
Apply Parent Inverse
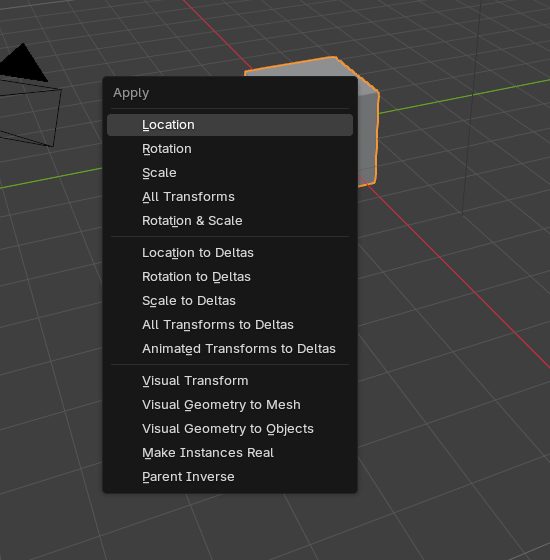pyautogui.click(x=230, y=476)
